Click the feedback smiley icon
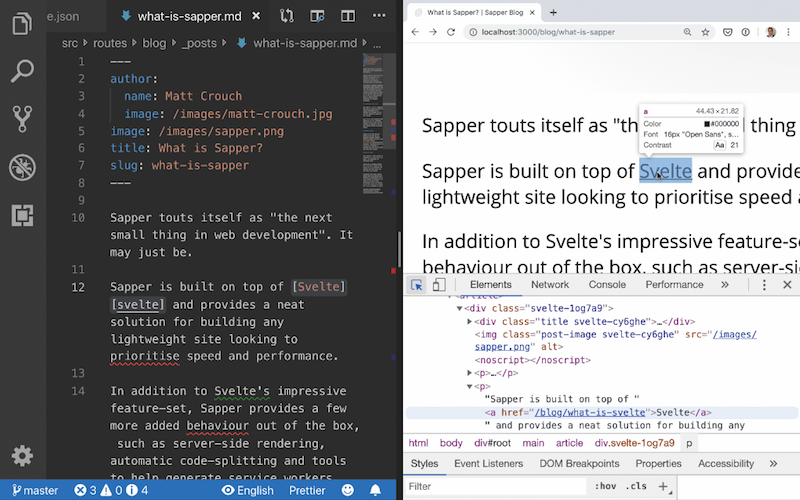Viewport: 800px width, 500px height. point(347,490)
